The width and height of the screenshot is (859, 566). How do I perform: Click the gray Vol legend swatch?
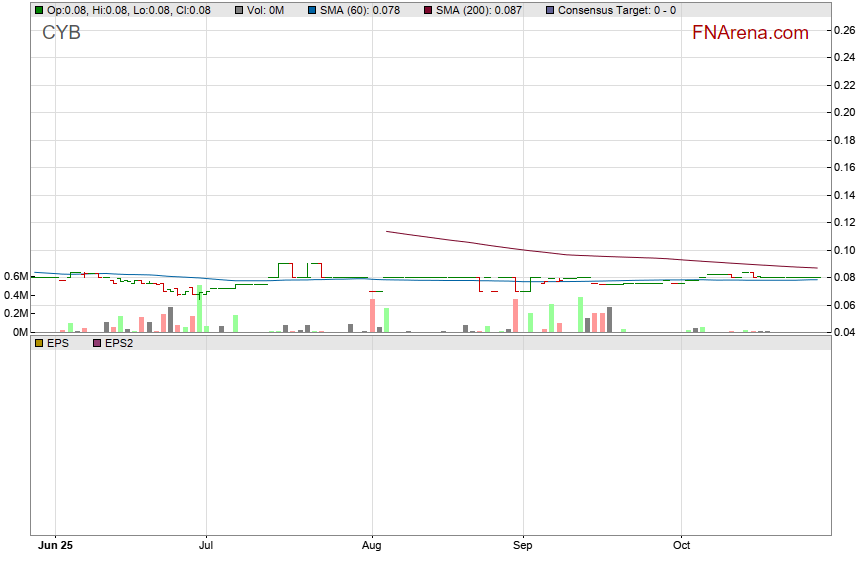[238, 10]
